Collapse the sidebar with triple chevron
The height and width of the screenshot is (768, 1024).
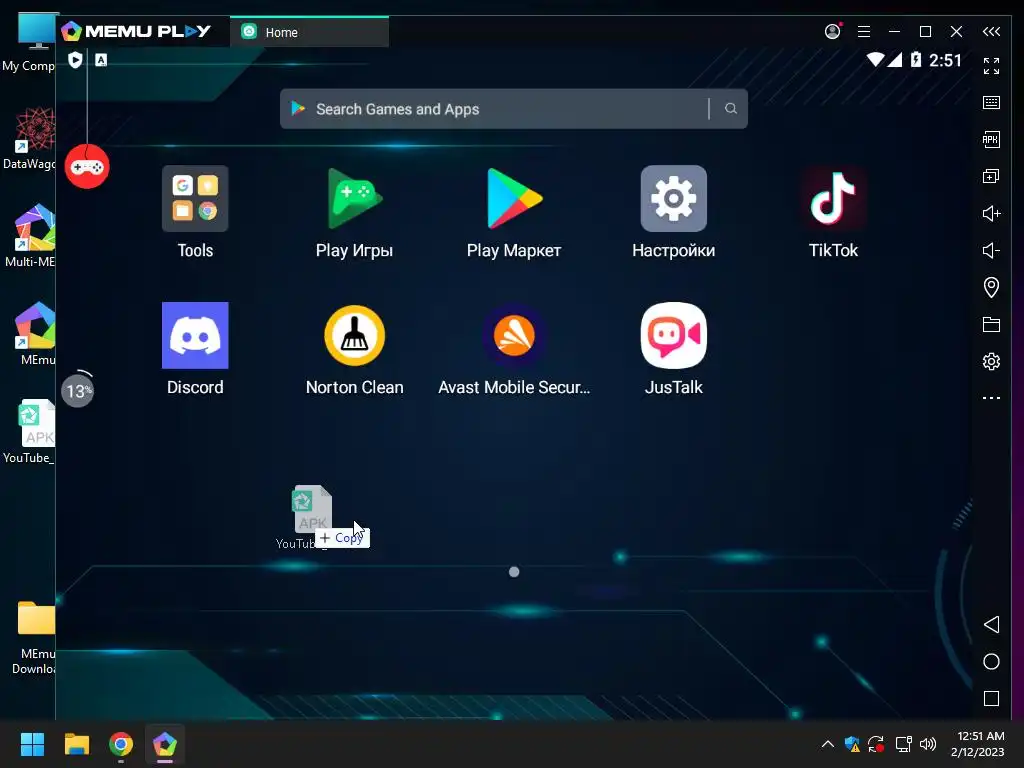click(x=991, y=31)
